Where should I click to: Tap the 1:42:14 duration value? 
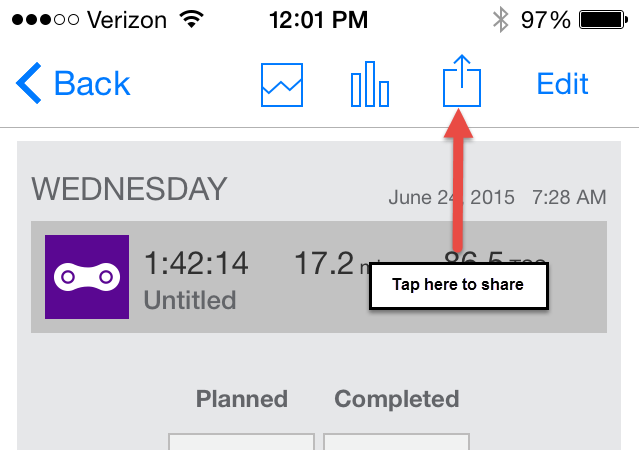tap(196, 263)
